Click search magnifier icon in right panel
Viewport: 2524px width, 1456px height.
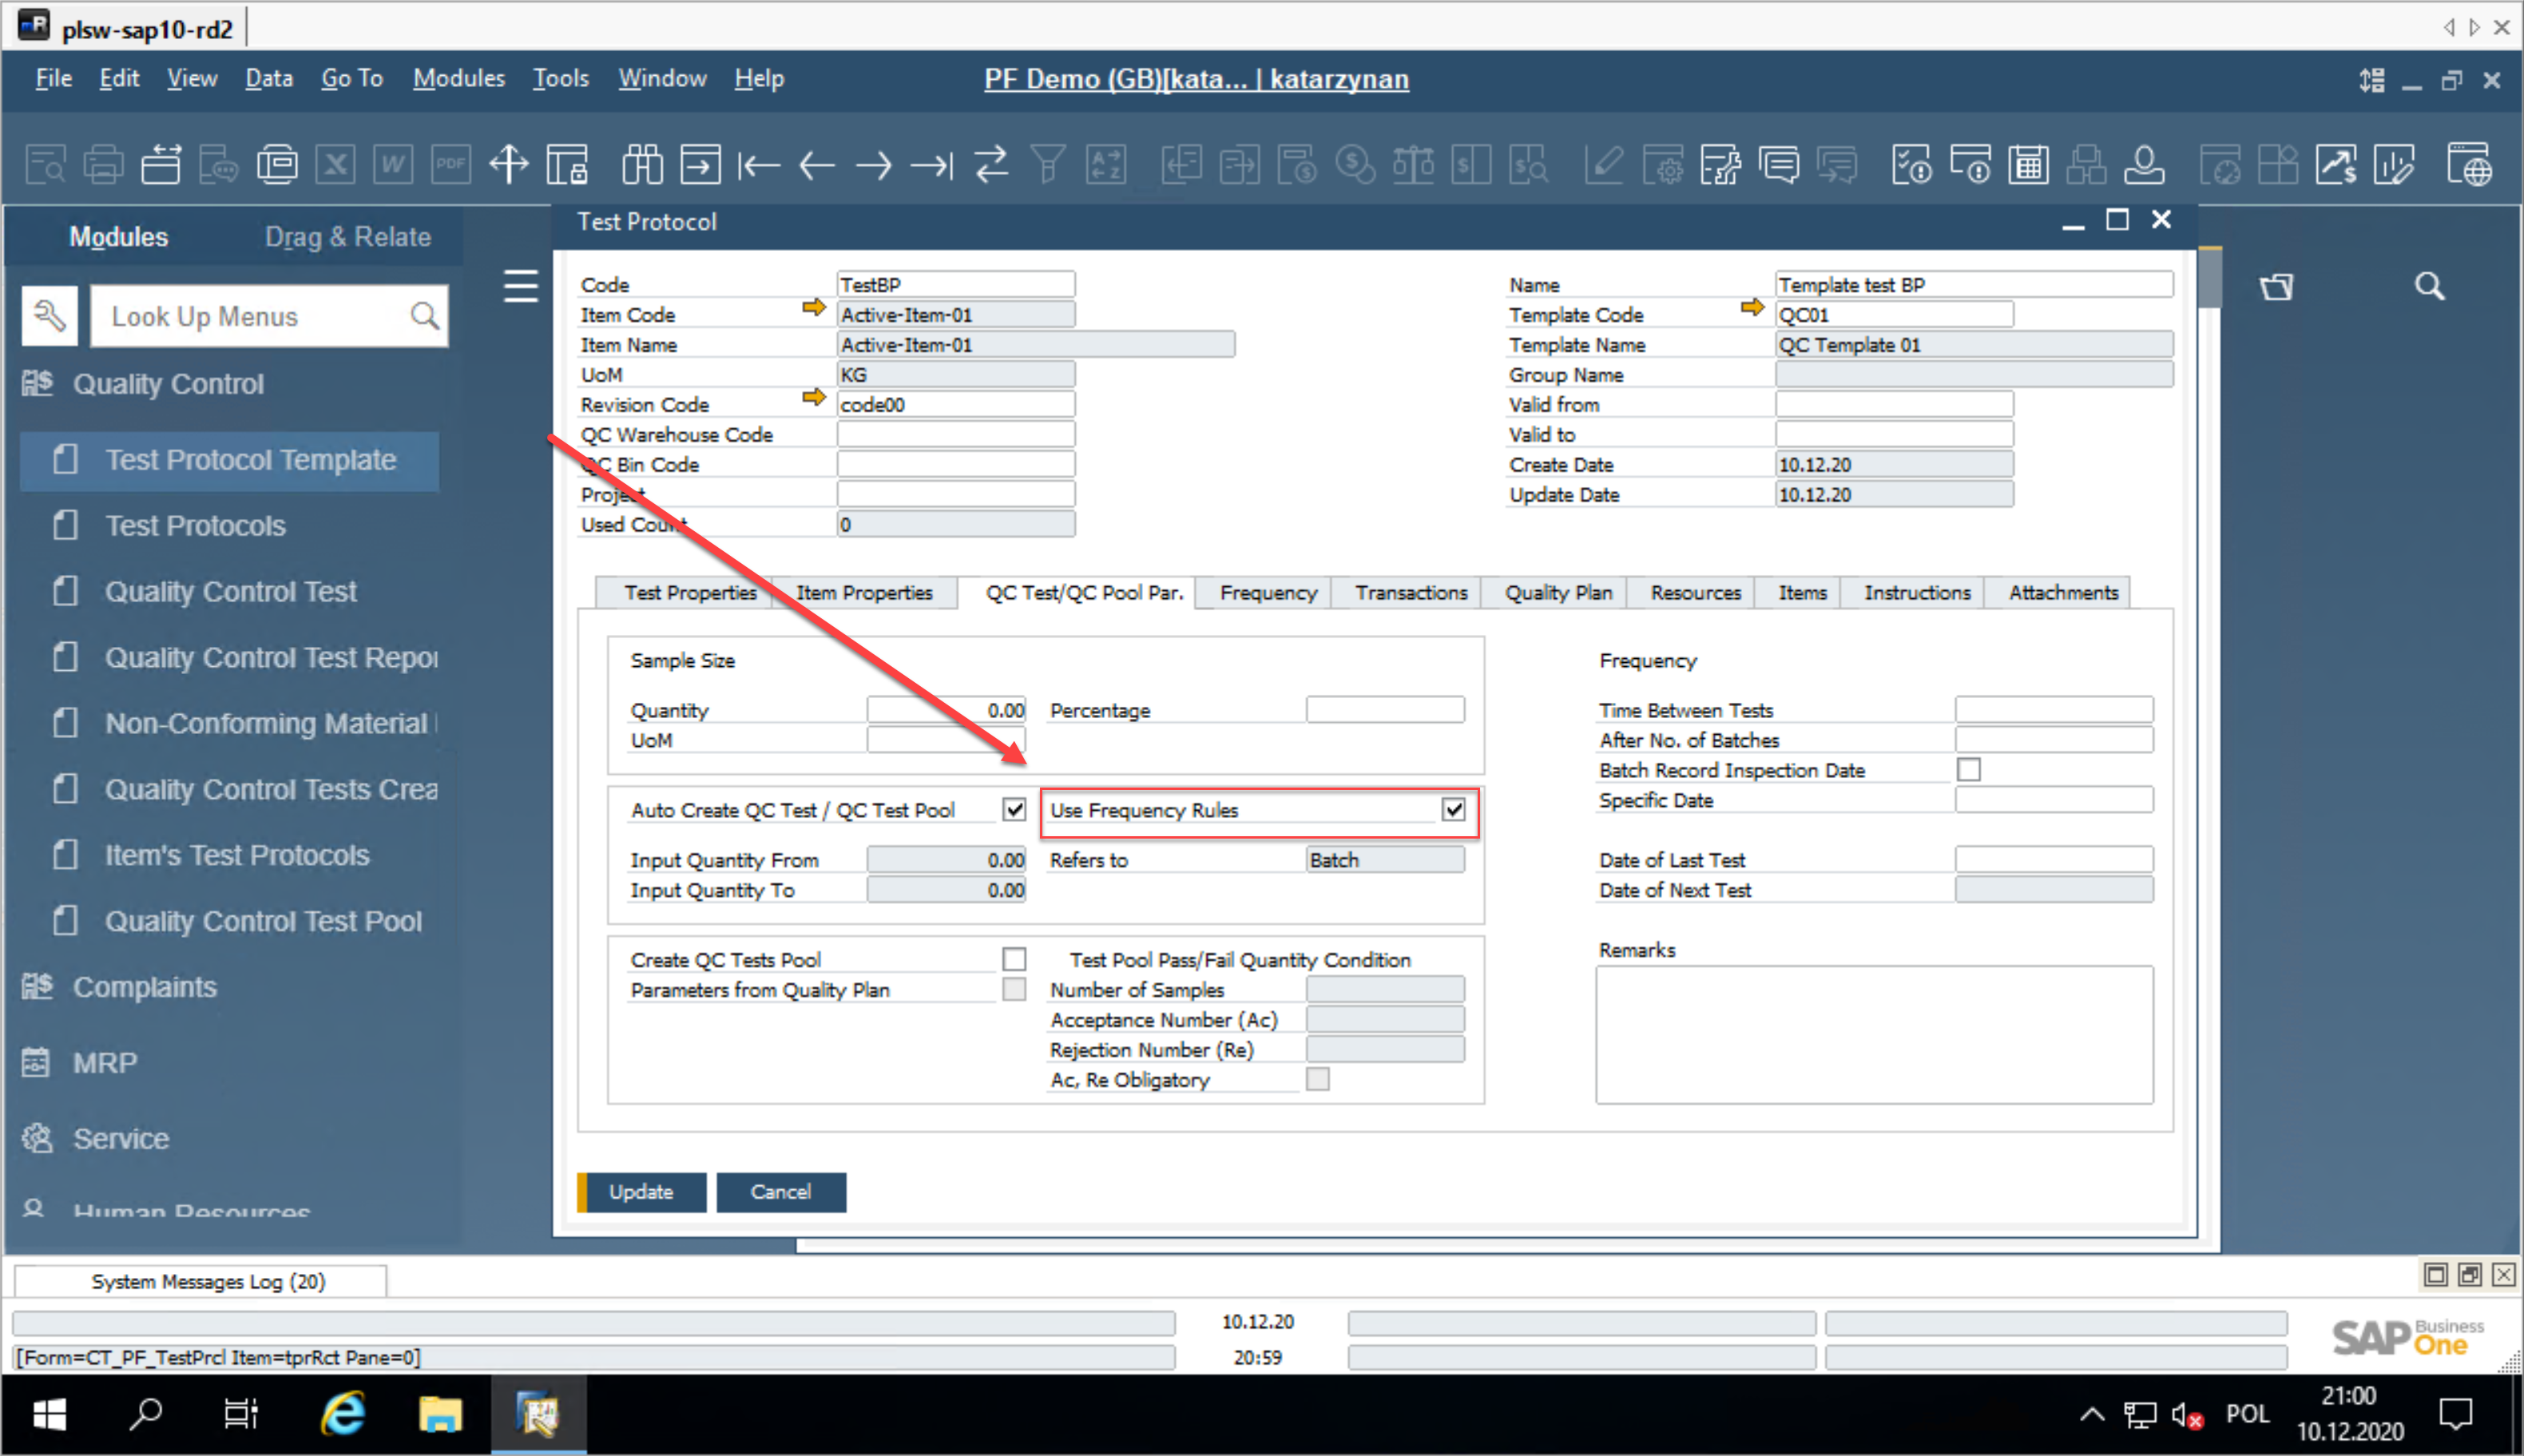click(x=2429, y=287)
